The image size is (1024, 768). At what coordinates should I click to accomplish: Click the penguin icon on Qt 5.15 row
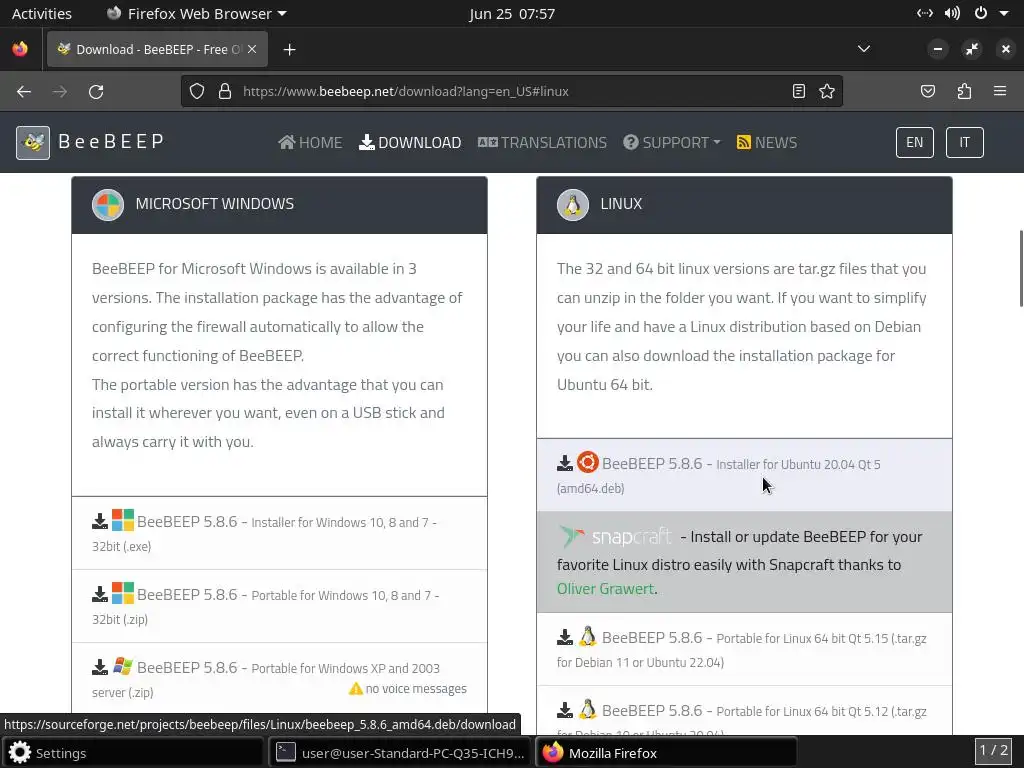point(588,637)
